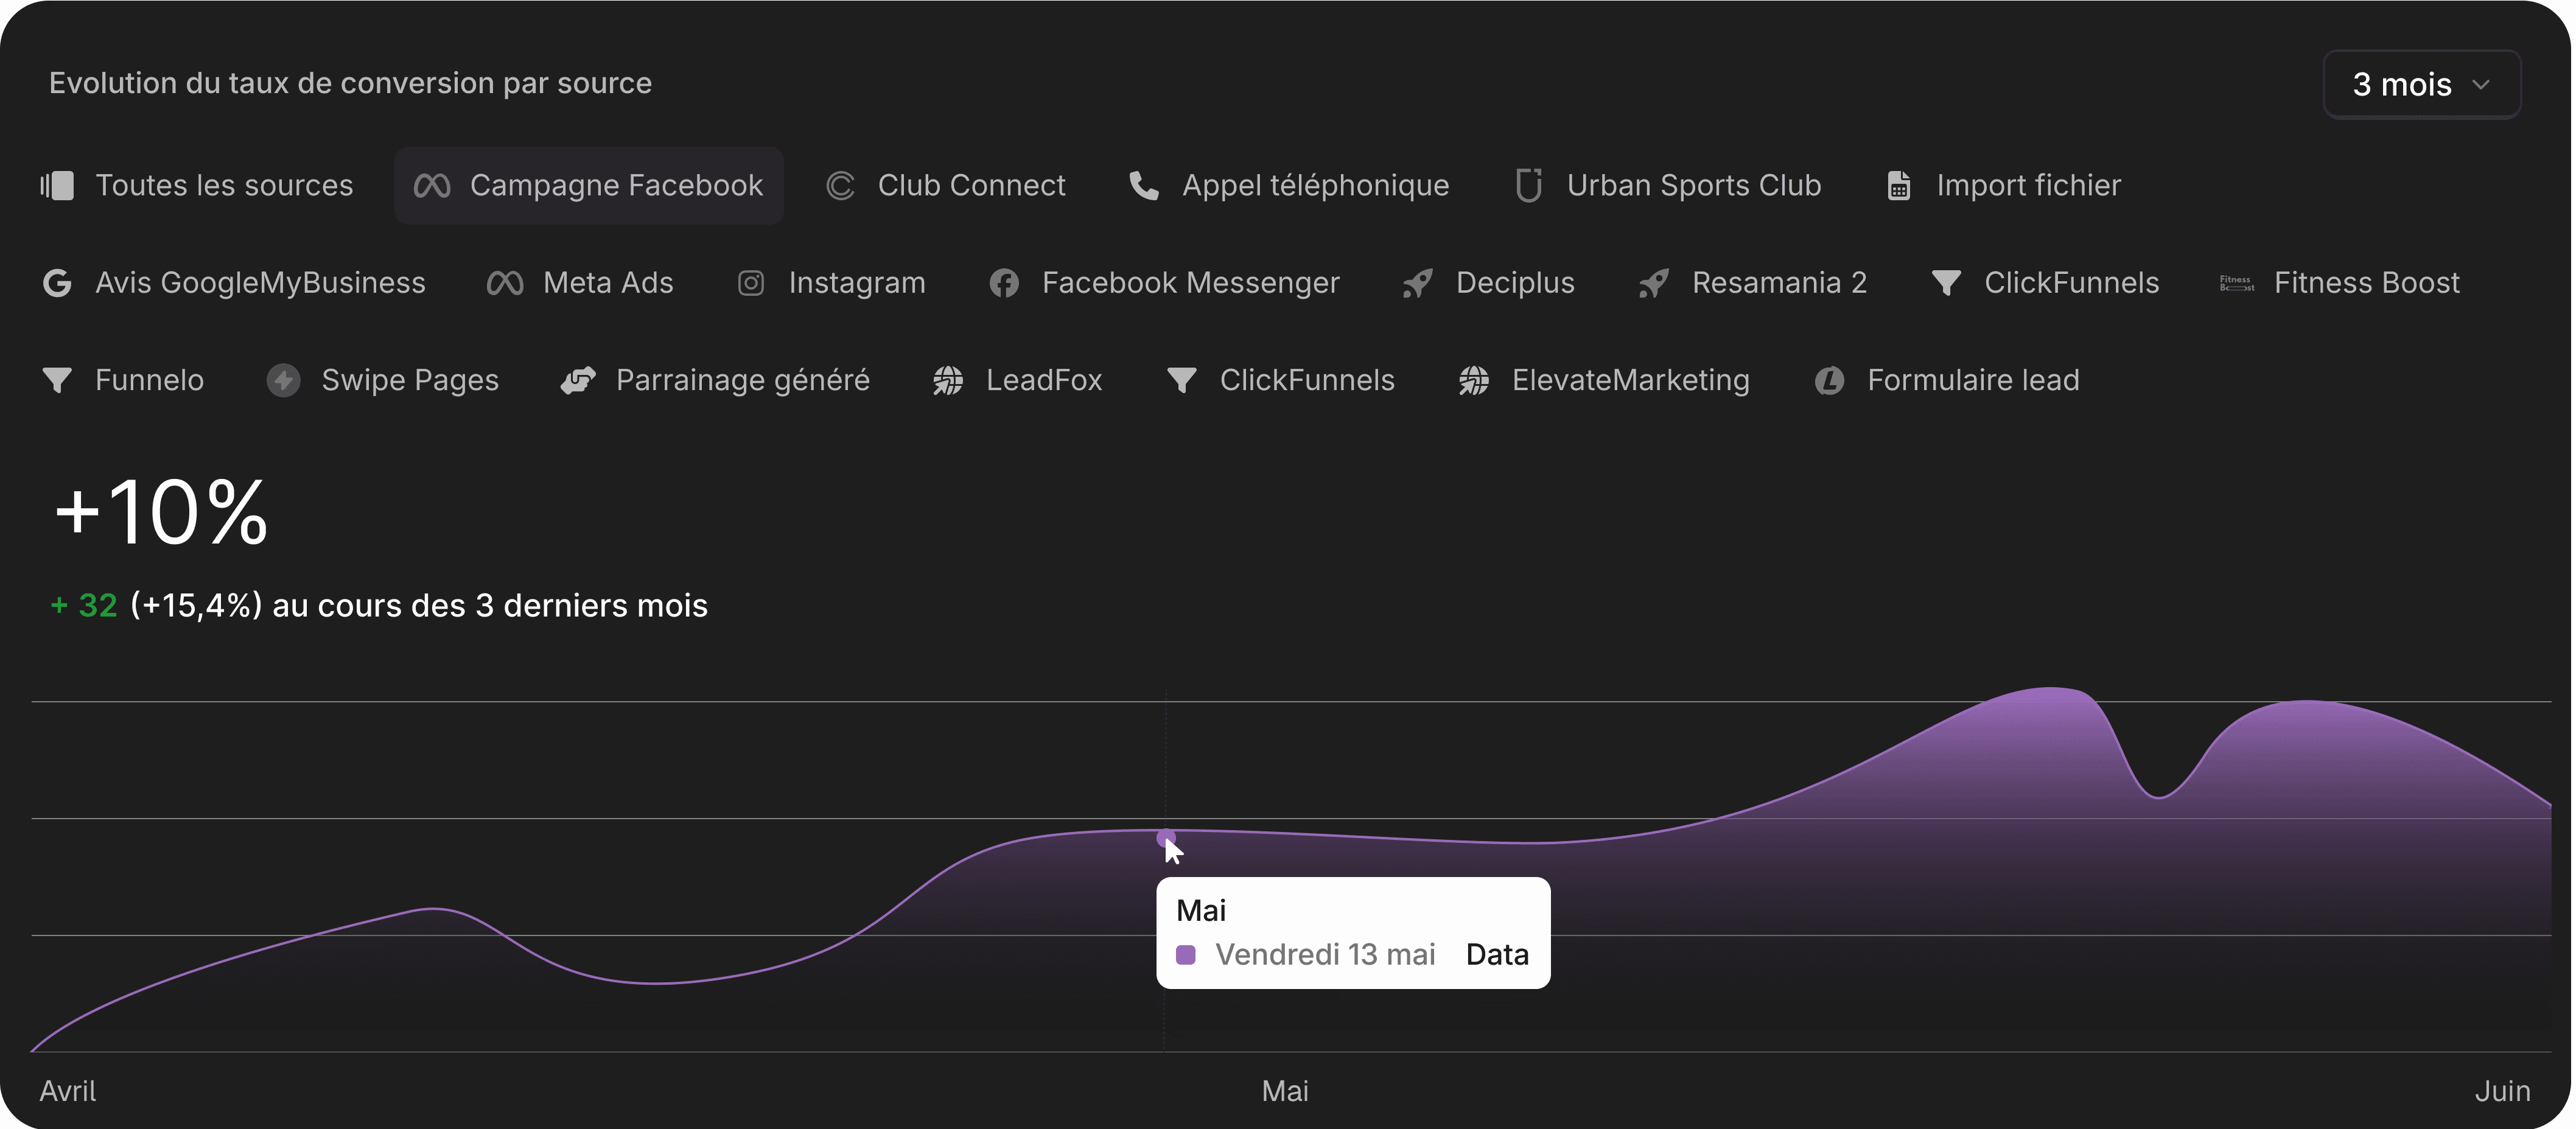Select the Campagne Facebook source tab
This screenshot has height=1129, width=2576.
[589, 185]
